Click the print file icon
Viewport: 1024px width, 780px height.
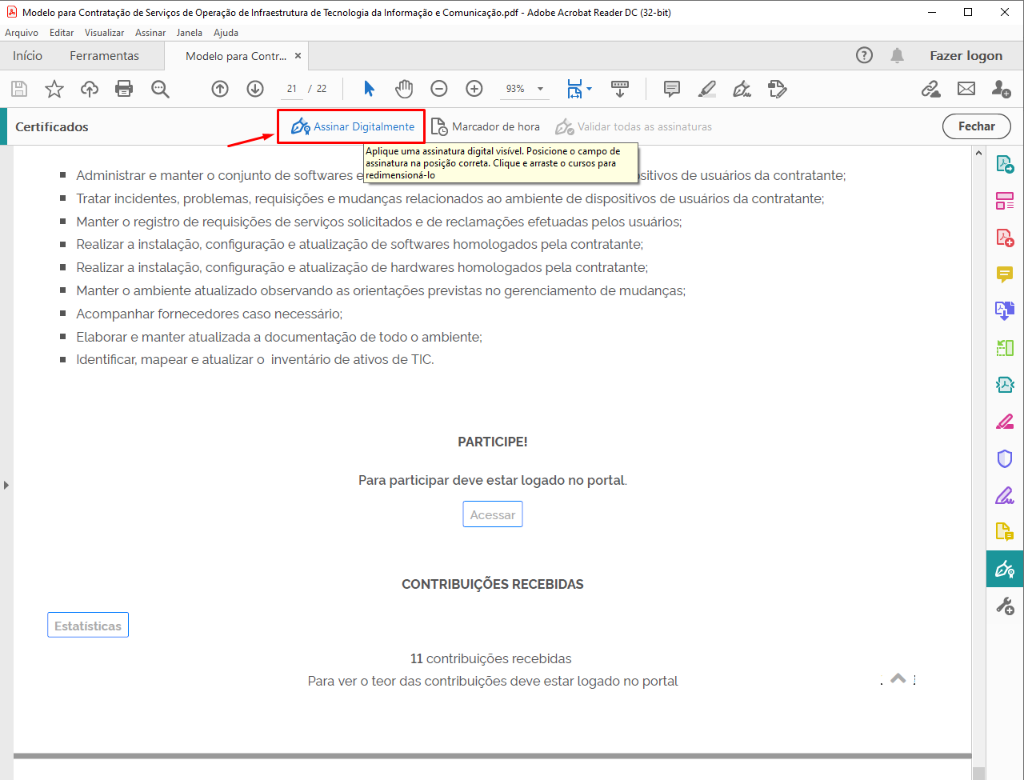pyautogui.click(x=124, y=89)
